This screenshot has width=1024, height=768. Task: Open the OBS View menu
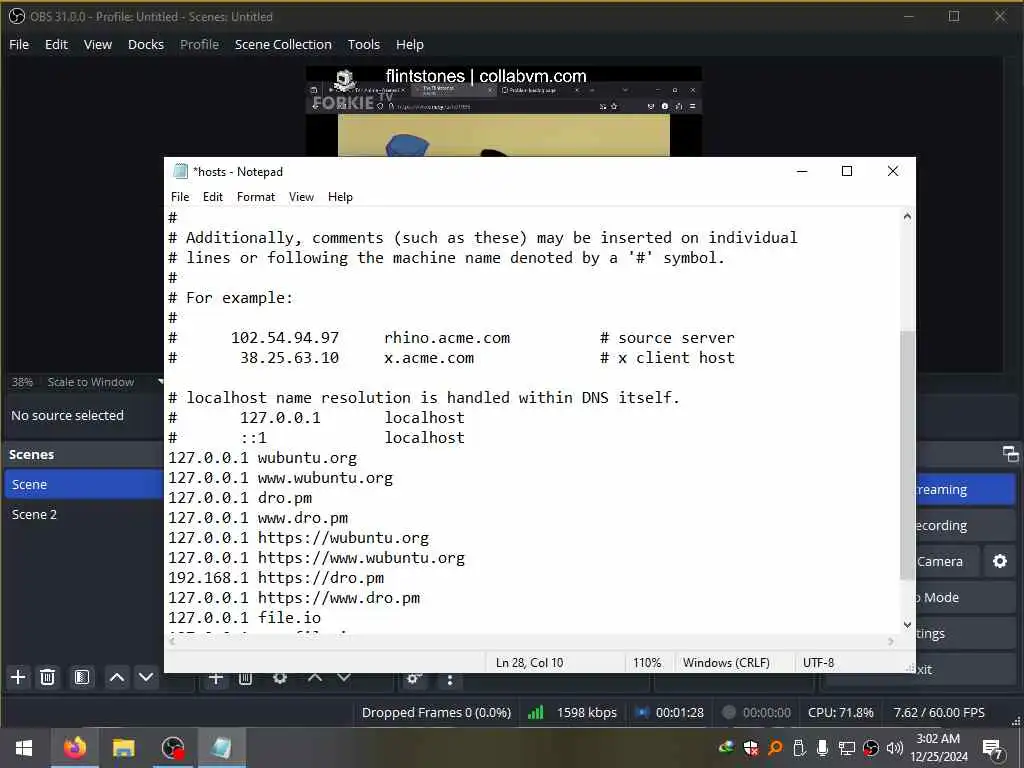click(x=97, y=44)
